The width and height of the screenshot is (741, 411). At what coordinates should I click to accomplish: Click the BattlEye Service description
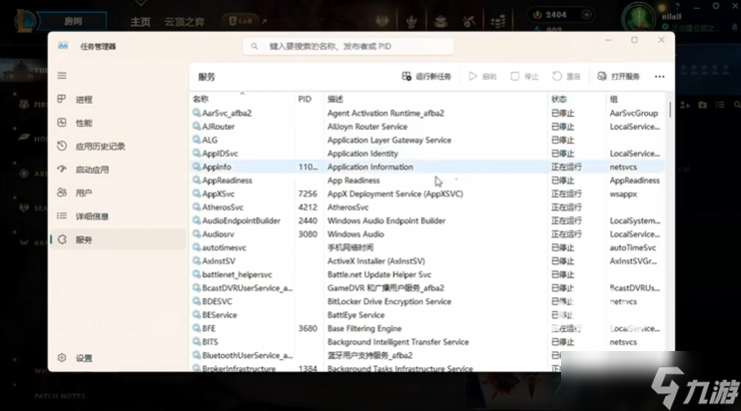[x=356, y=315]
